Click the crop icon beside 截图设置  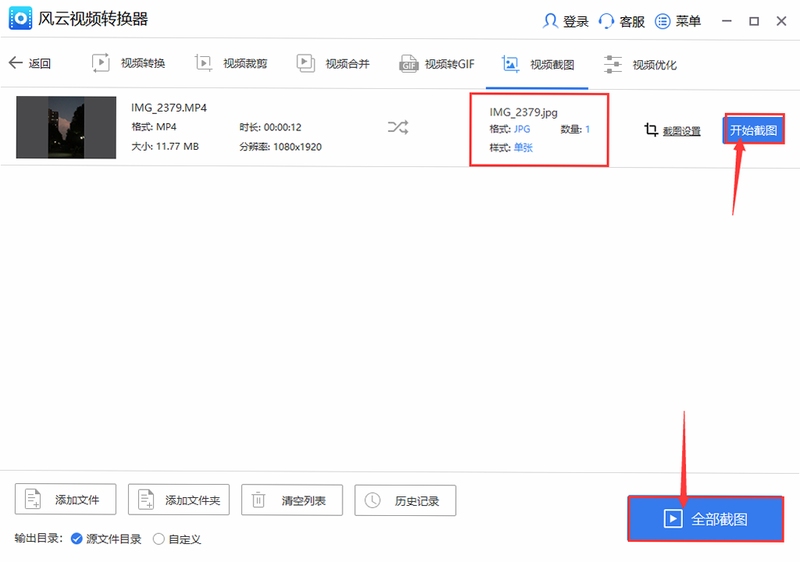pos(651,130)
